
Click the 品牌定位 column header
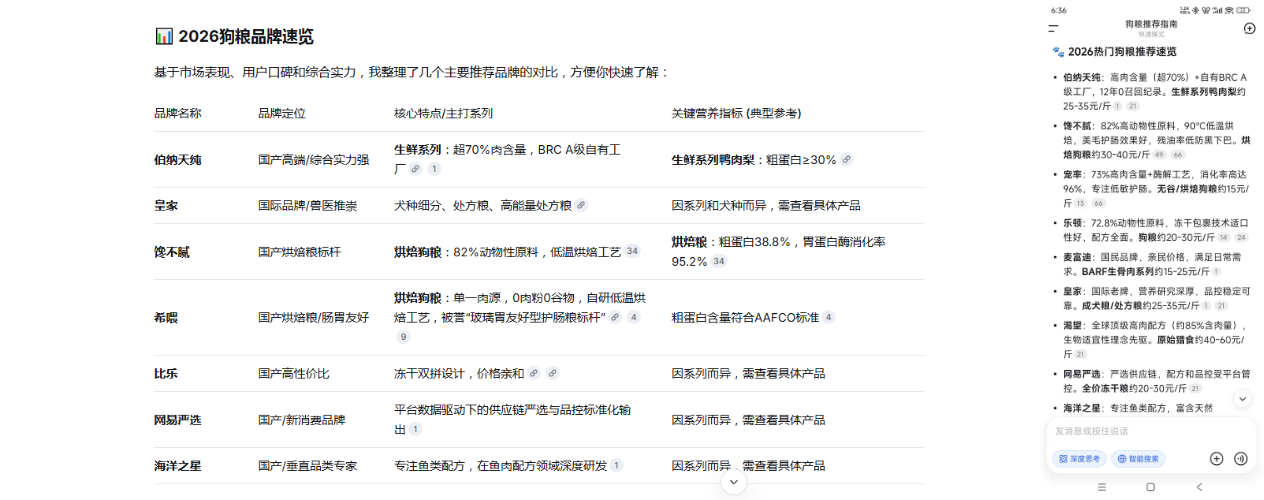pos(282,113)
